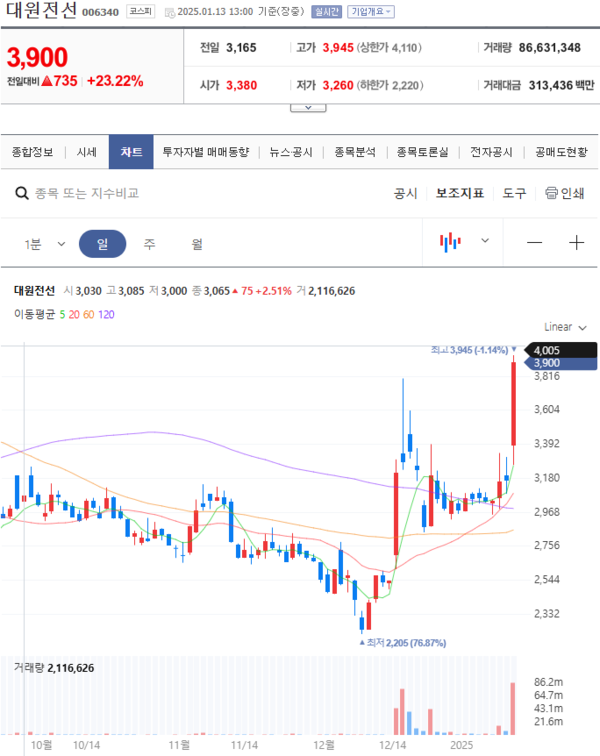The image size is (600, 756).
Task: Toggle the 120-day moving average
Action: [x=107, y=315]
